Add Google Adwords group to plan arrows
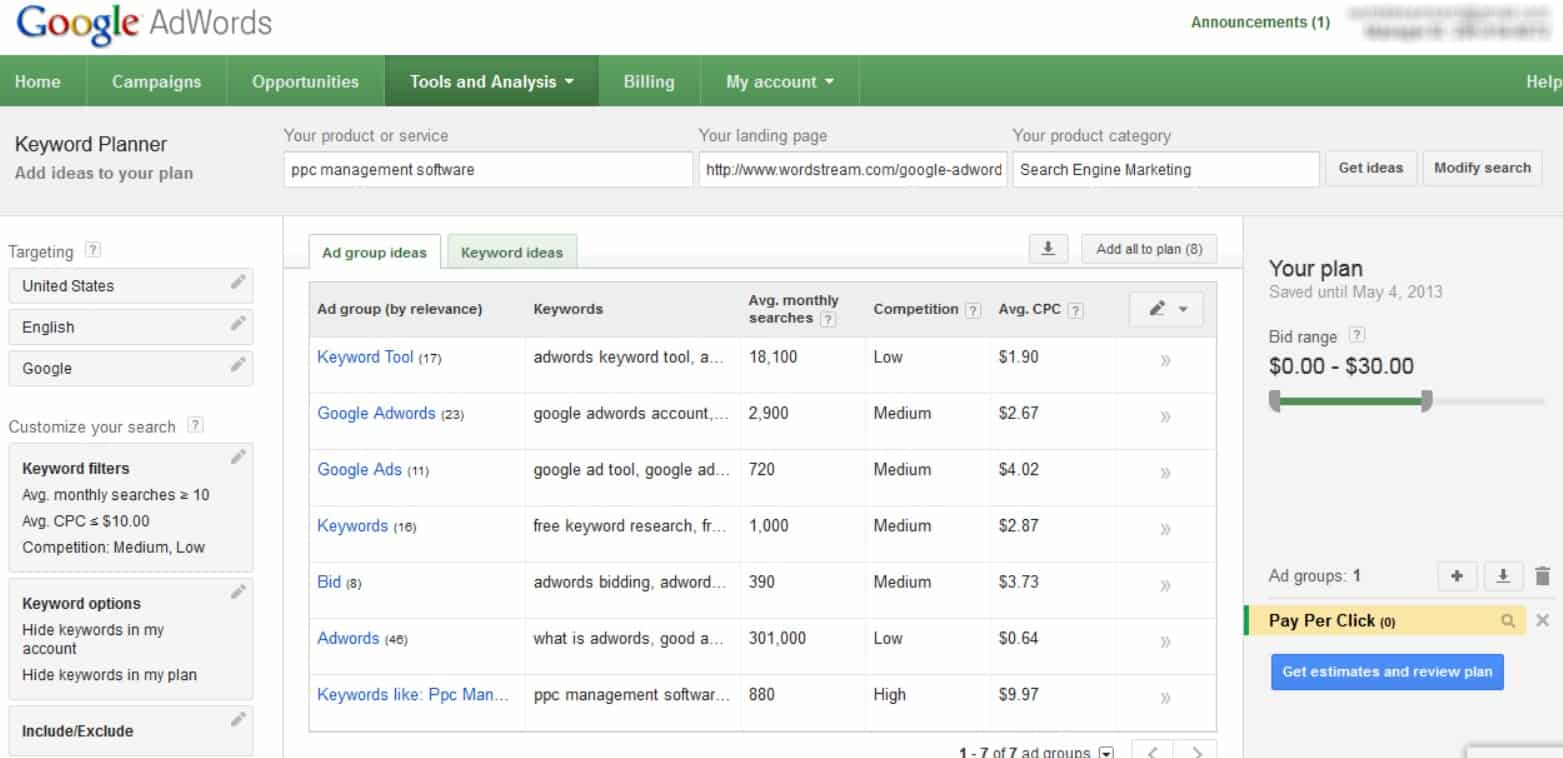 point(1165,417)
